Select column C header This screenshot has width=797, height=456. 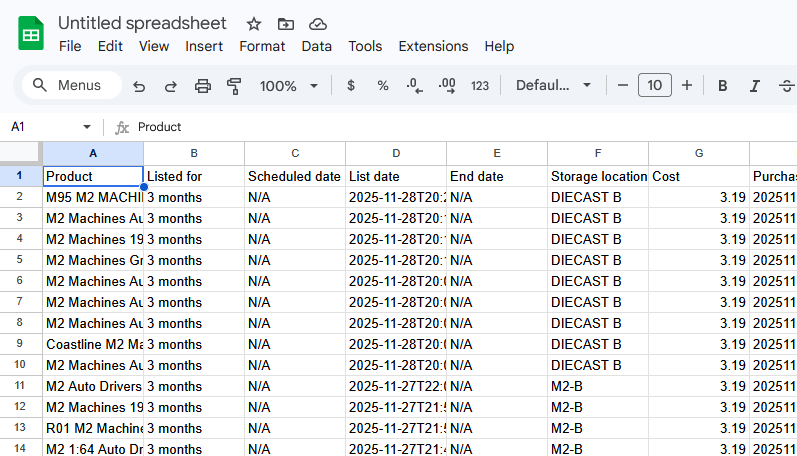coord(295,154)
